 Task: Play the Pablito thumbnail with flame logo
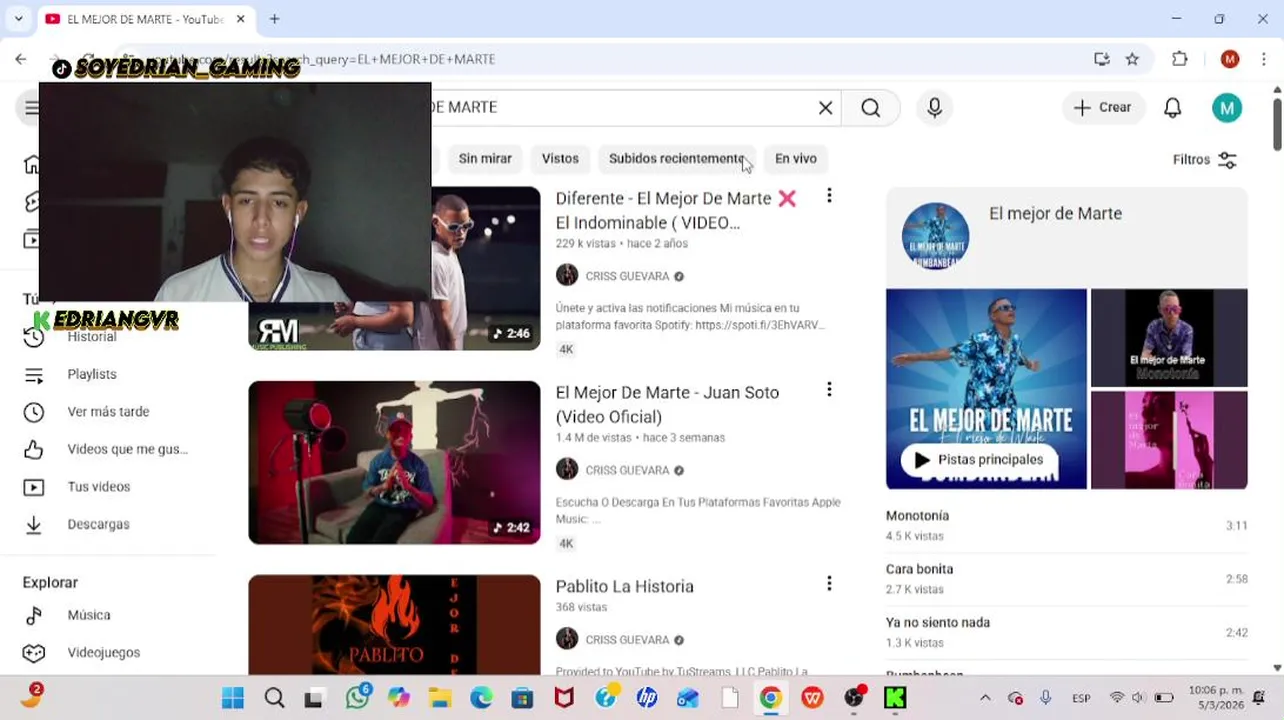coord(394,624)
